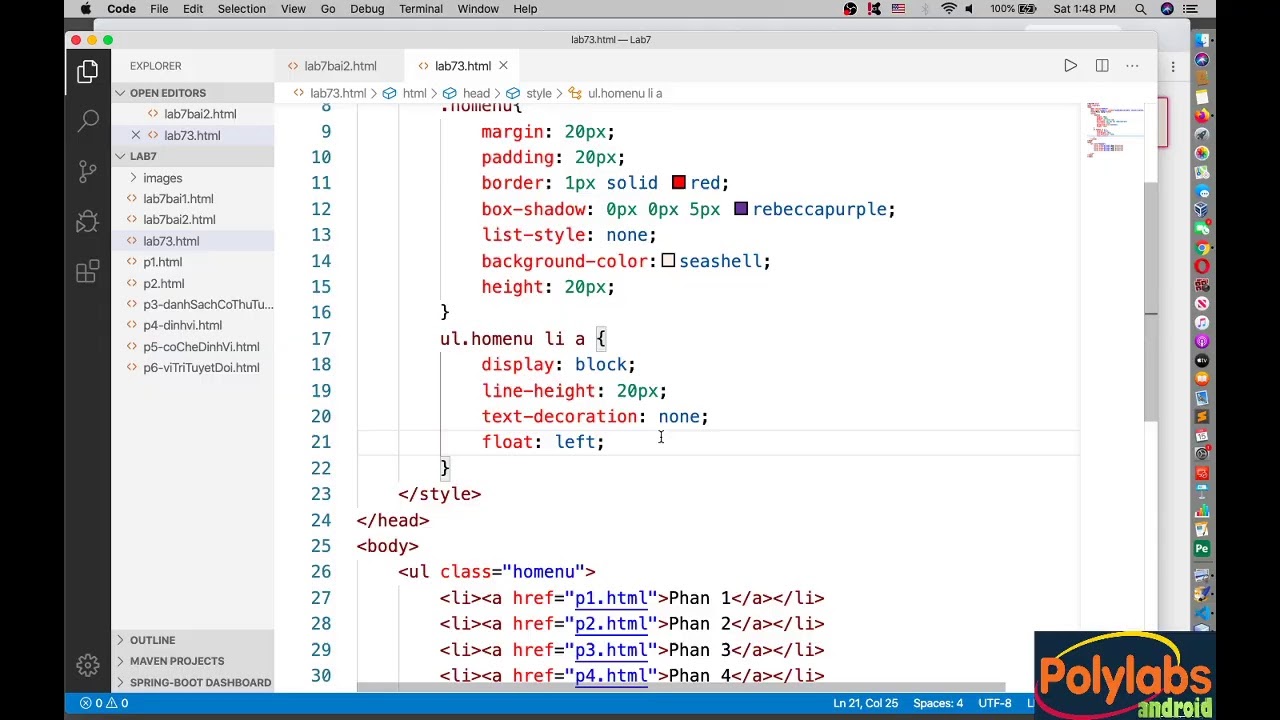Image resolution: width=1280 pixels, height=720 pixels.
Task: Click Ln 21, Col 25 in status bar
Action: coord(865,703)
